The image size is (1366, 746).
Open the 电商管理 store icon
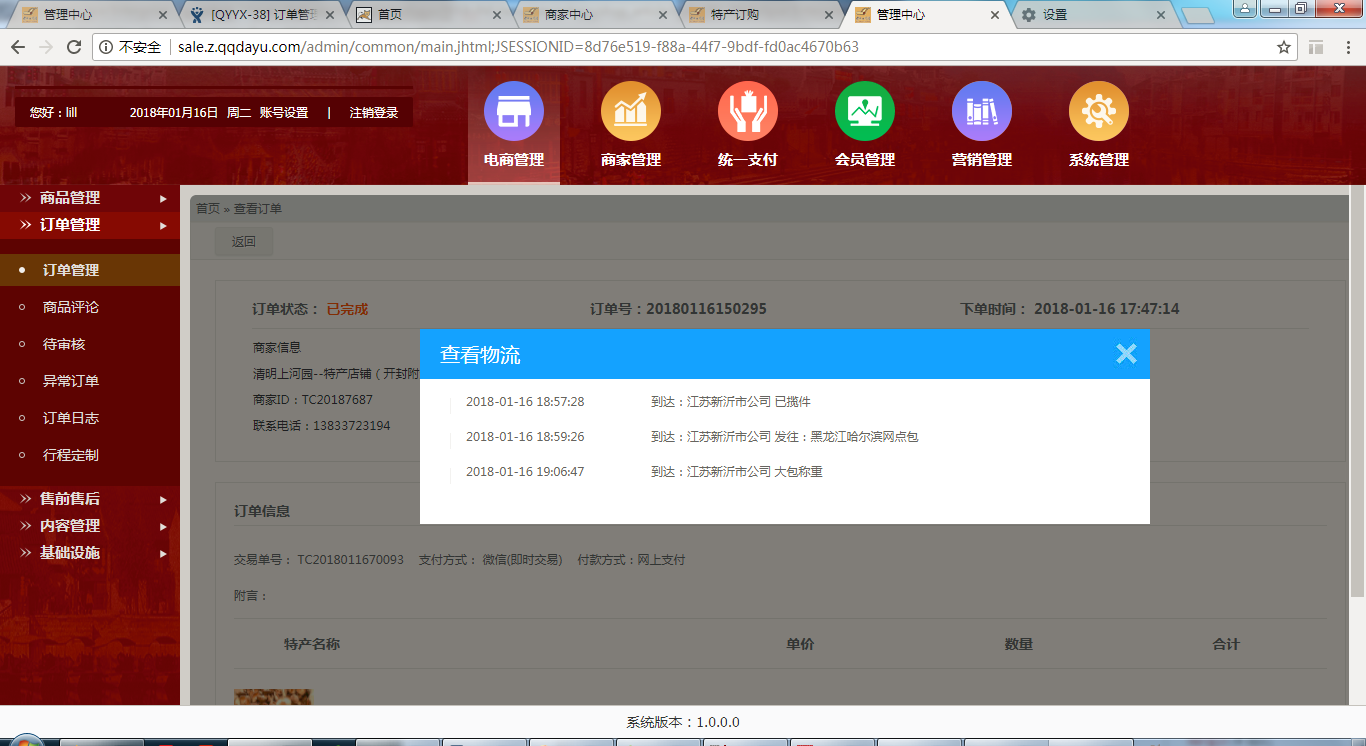click(513, 111)
